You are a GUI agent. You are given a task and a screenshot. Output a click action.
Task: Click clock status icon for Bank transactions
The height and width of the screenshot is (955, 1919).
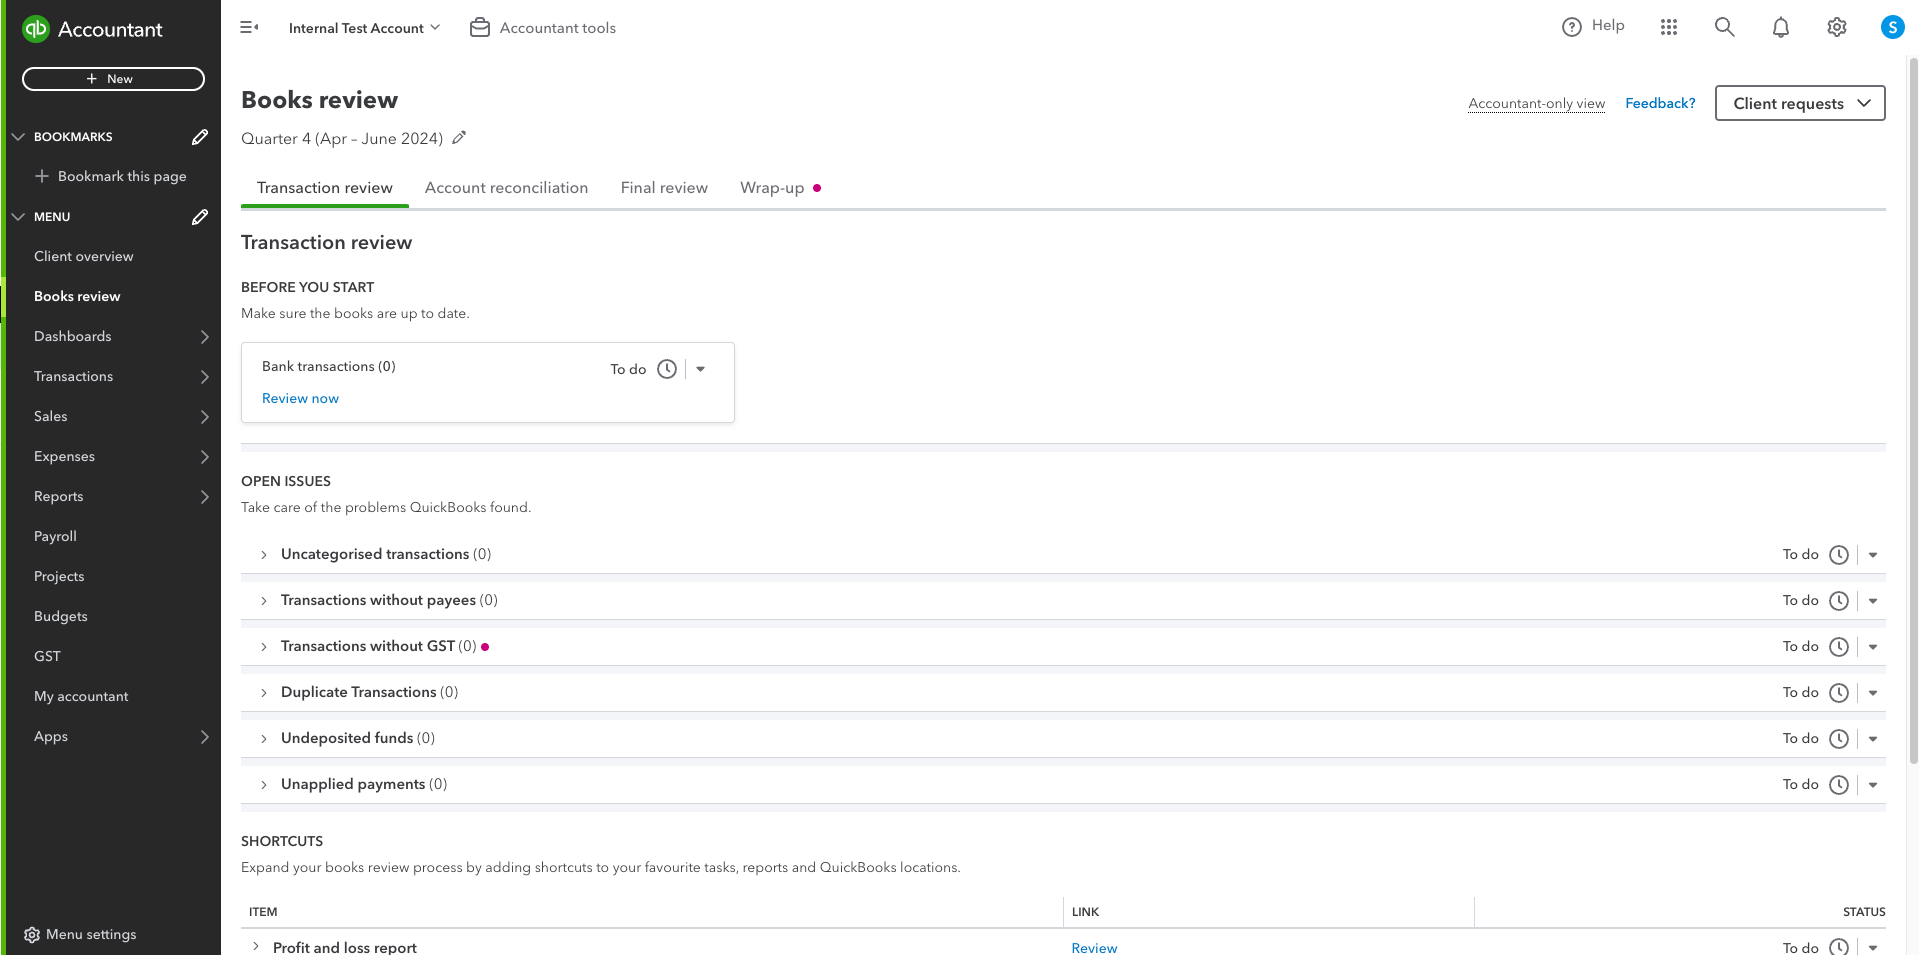[667, 369]
